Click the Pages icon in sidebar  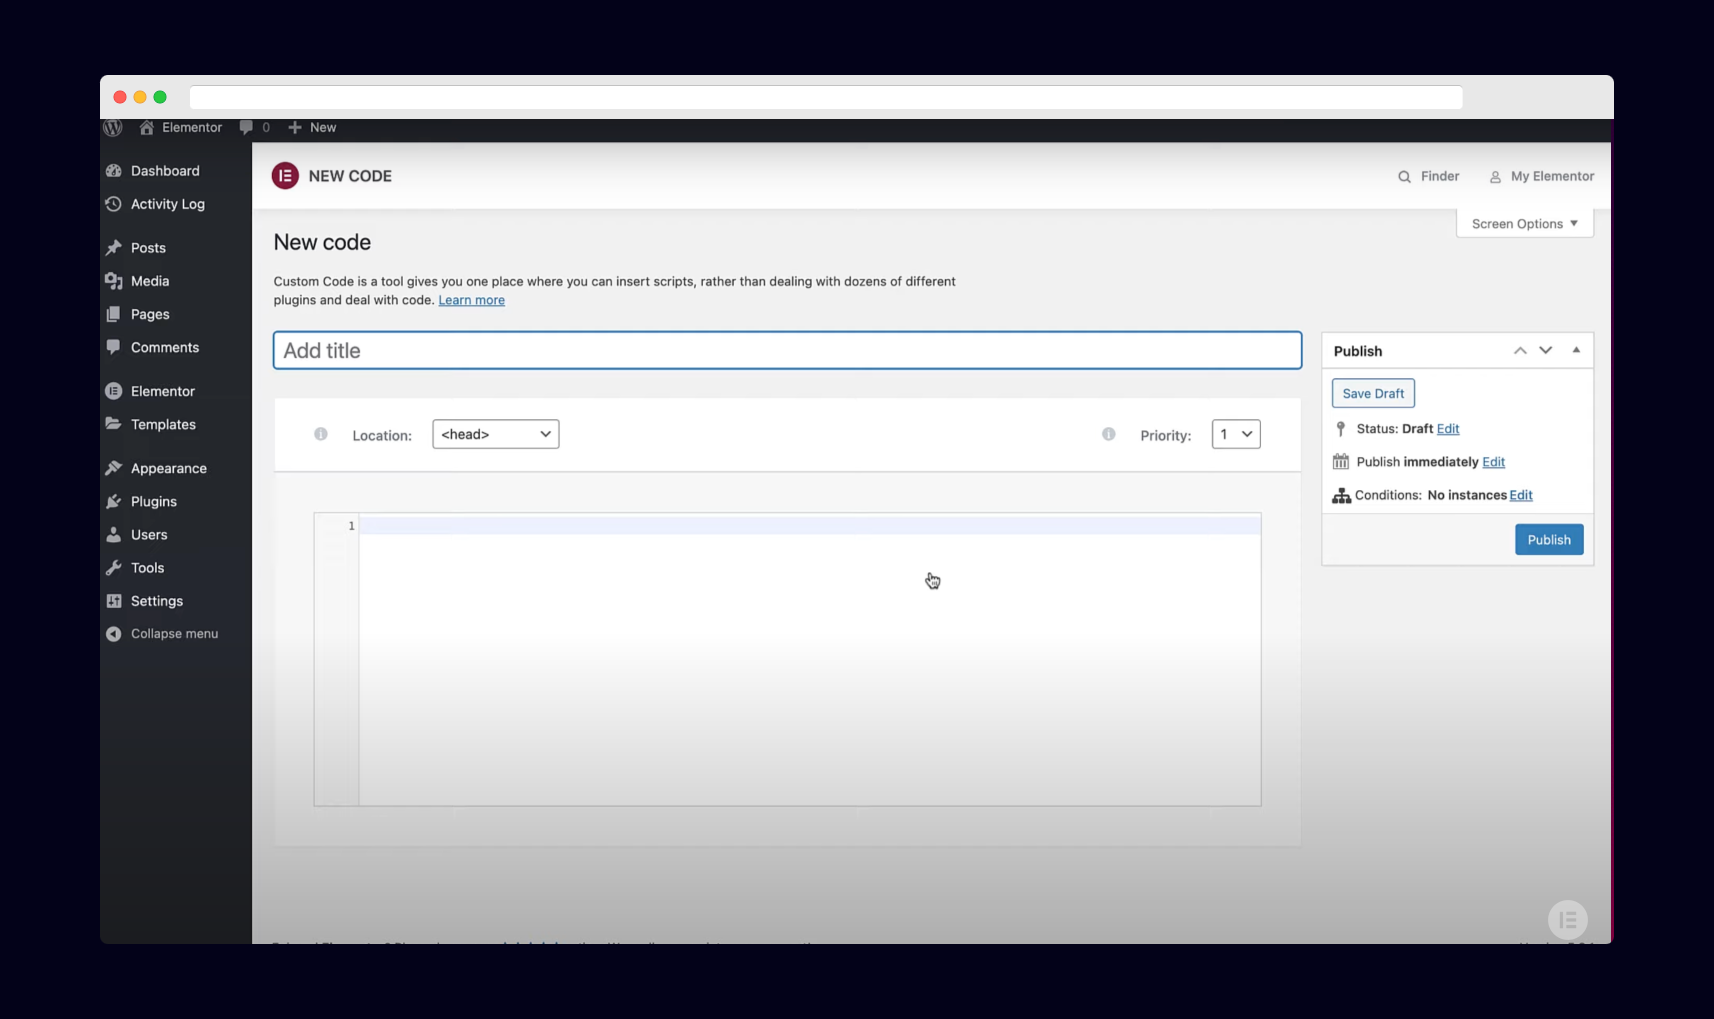point(114,314)
